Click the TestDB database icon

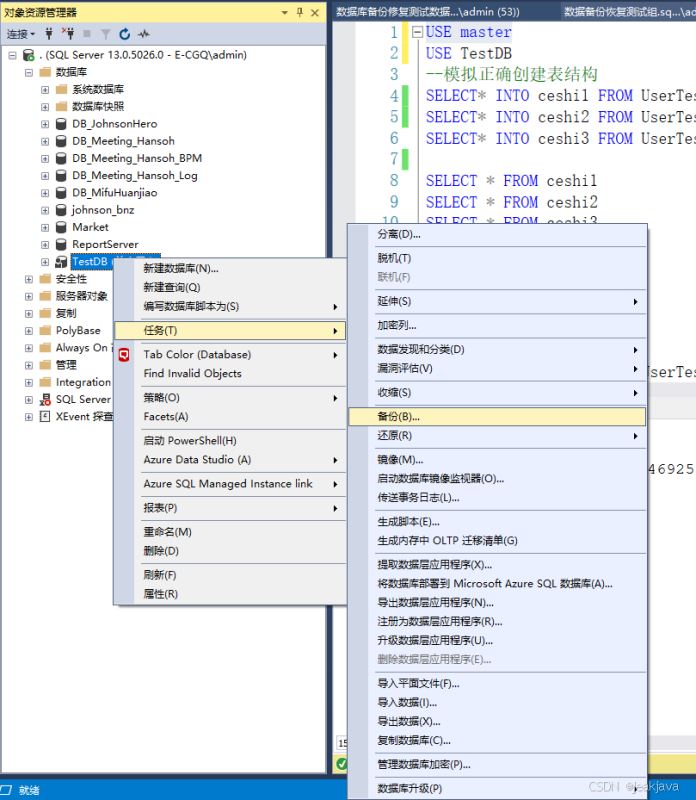click(x=61, y=262)
